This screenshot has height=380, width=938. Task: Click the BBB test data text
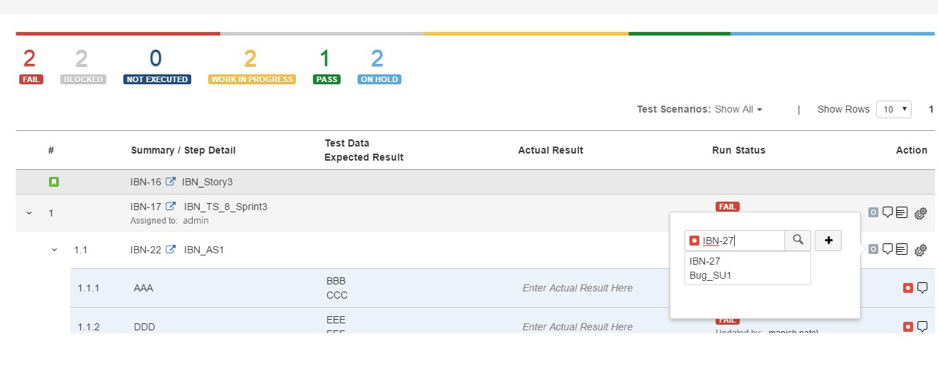[x=336, y=281]
